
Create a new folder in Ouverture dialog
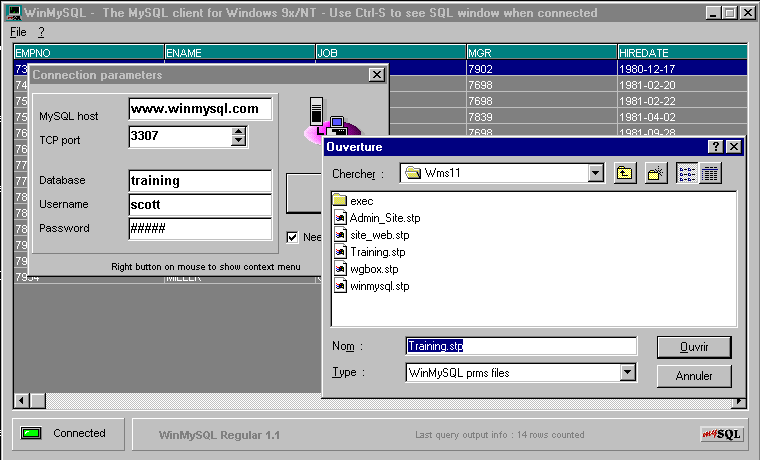pyautogui.click(x=656, y=173)
